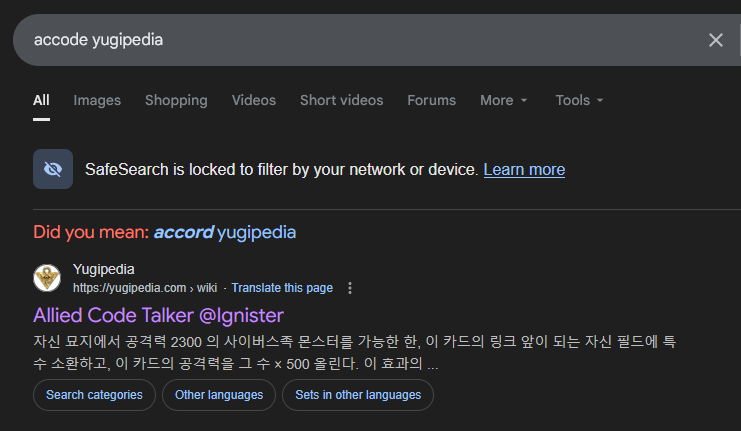Open the 'Allied Code Talker @Ignister' result
The height and width of the screenshot is (431, 741).
(159, 315)
